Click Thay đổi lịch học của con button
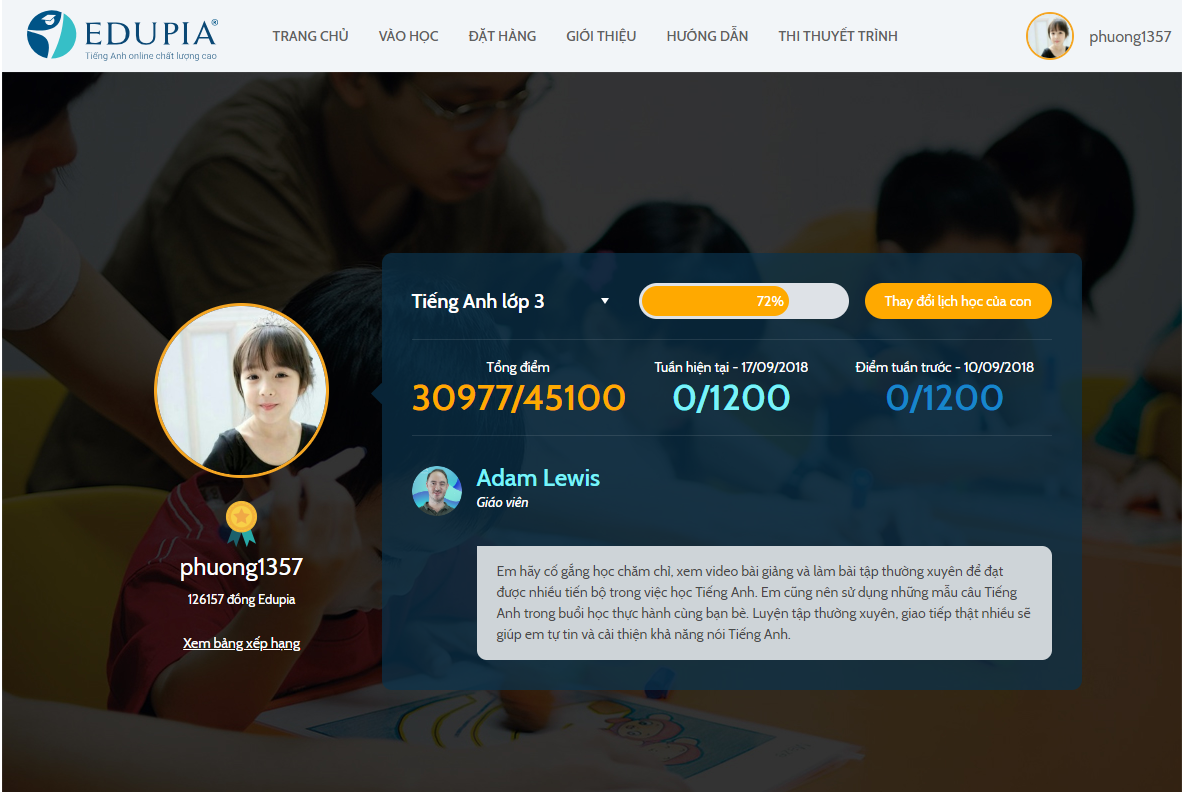The image size is (1182, 794). (957, 301)
